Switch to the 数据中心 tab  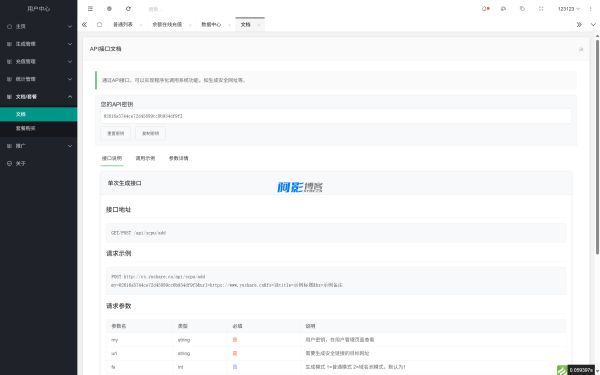pyautogui.click(x=211, y=24)
